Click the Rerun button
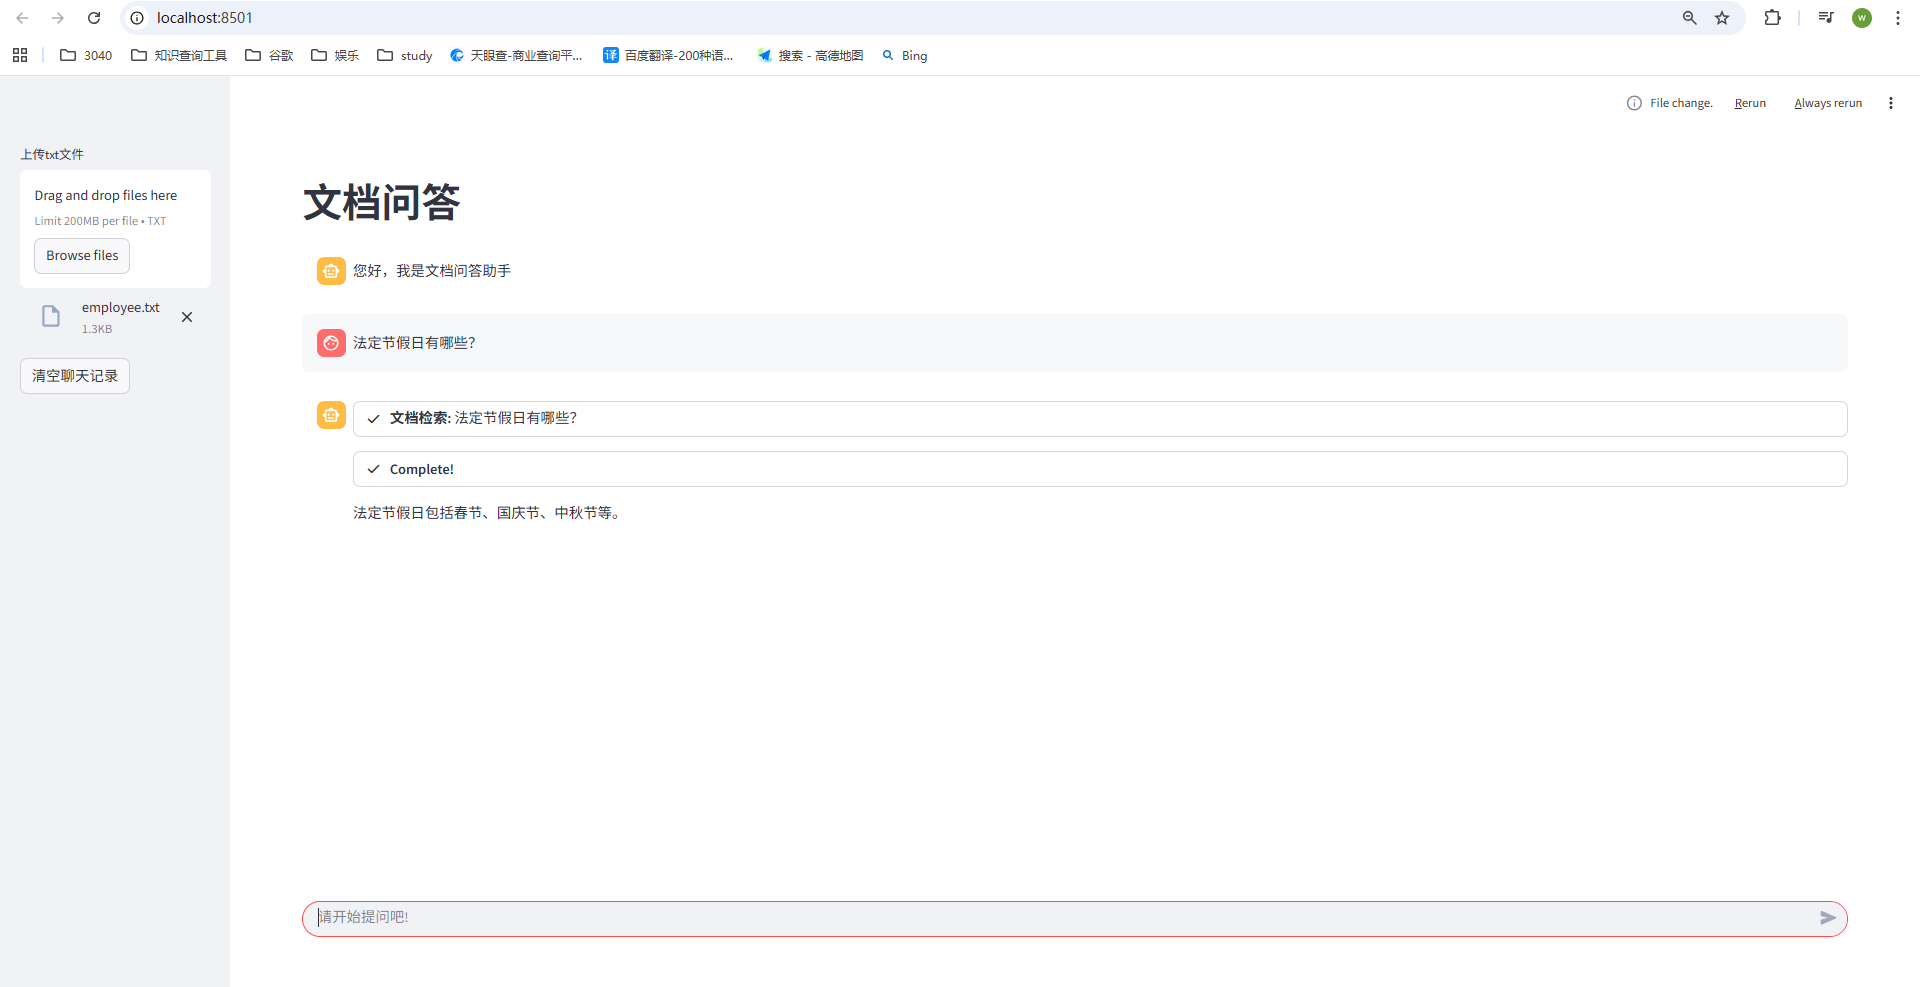 coord(1750,103)
